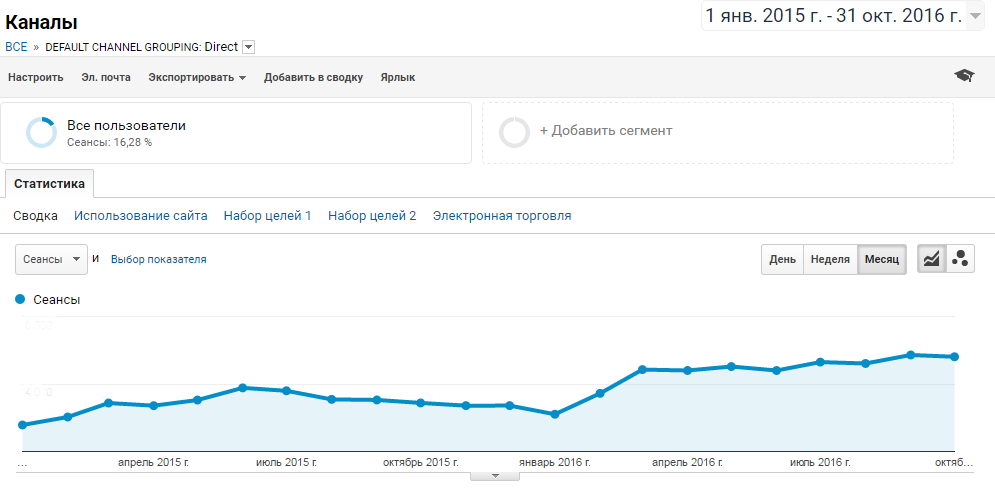This screenshot has height=489, width=995.
Task: Open the Direct channel grouping dropdown arrow
Action: [248, 46]
